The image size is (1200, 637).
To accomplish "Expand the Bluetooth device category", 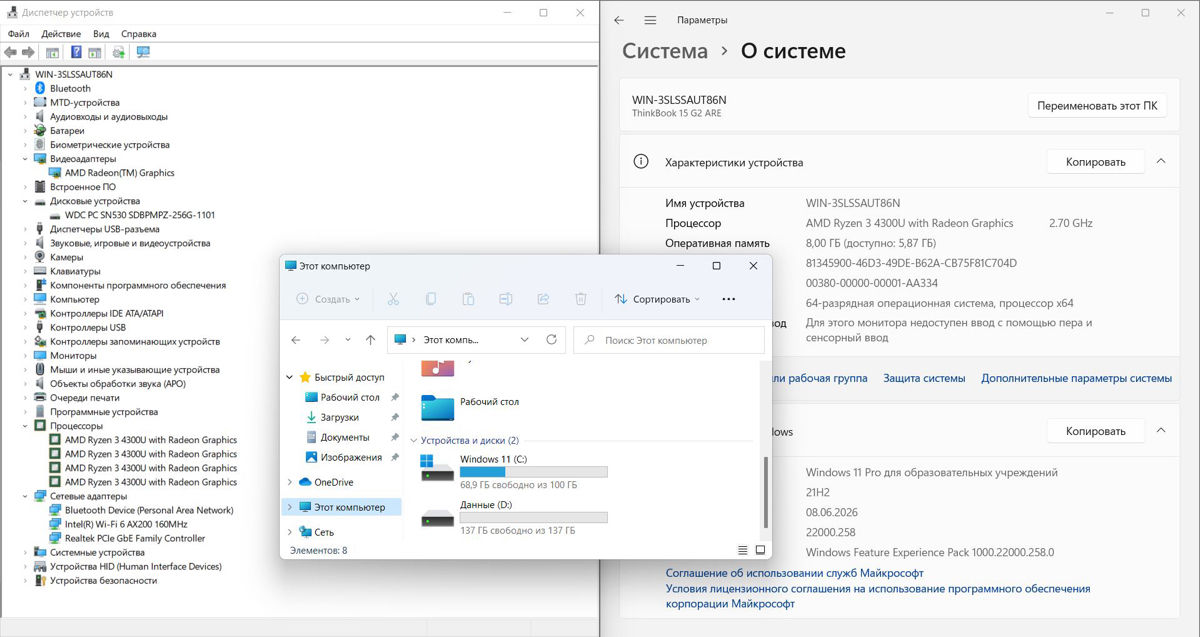I will pos(26,89).
